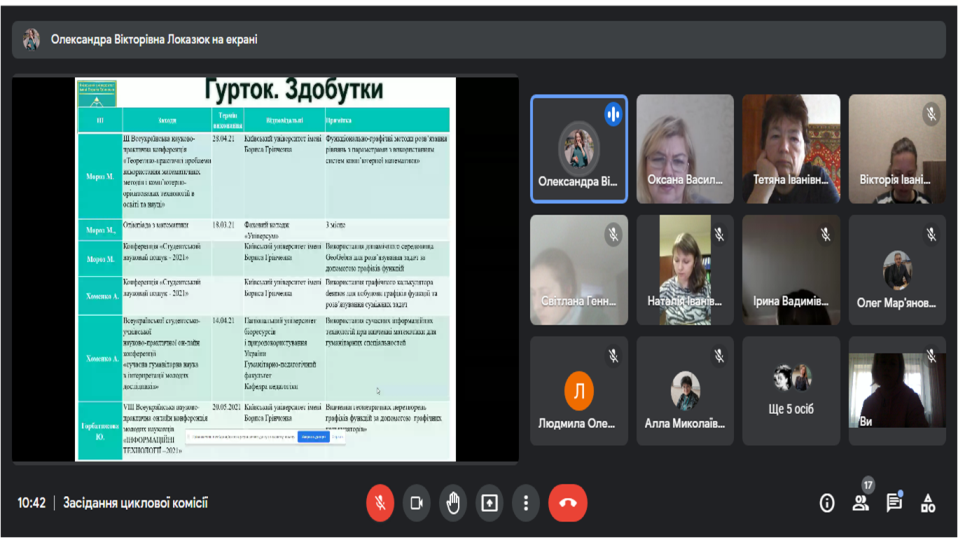Click the shared presentation slide
958x538 pixels.
coord(265,269)
